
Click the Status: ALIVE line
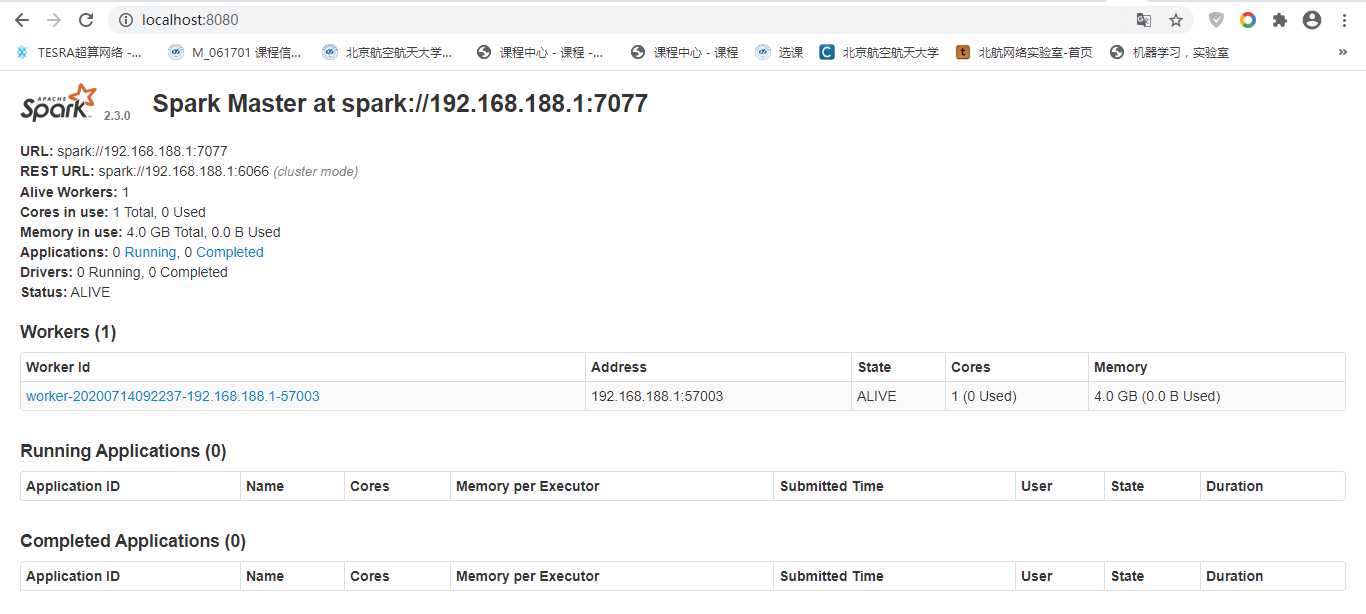[65, 292]
